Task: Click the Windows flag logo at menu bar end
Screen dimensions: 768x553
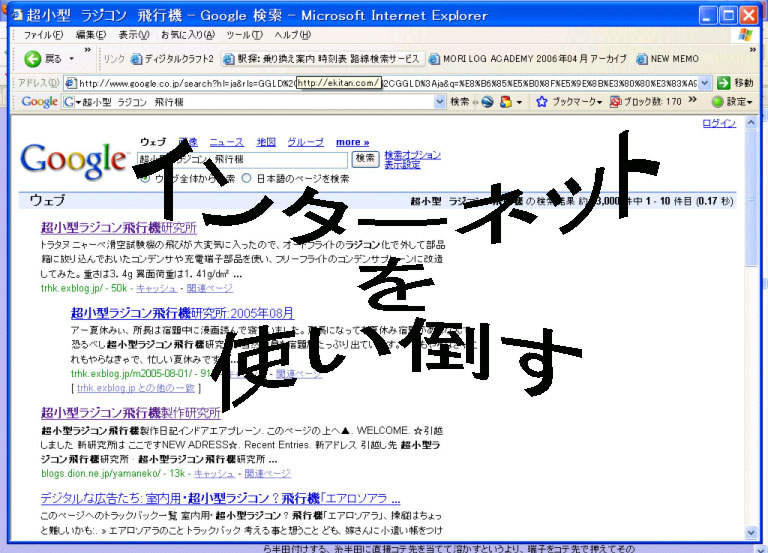Action: click(x=745, y=35)
